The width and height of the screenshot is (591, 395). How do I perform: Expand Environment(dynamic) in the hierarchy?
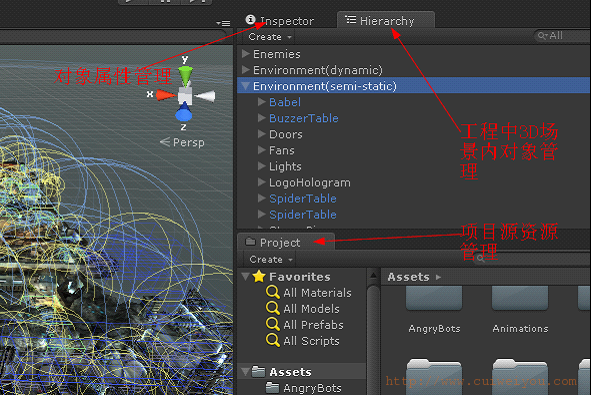tap(246, 70)
